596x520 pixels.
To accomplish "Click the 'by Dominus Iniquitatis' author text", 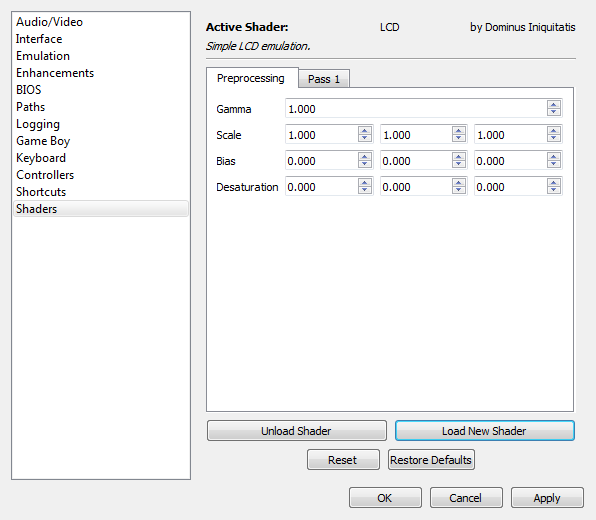I will point(523,27).
